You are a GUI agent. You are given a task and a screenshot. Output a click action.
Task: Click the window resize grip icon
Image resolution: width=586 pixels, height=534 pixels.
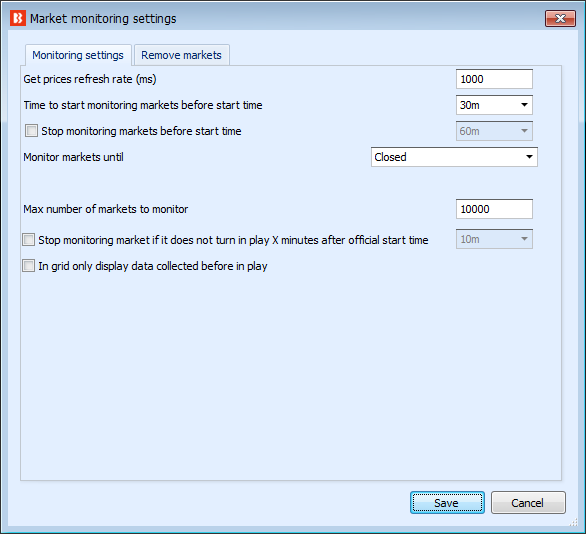click(x=573, y=522)
